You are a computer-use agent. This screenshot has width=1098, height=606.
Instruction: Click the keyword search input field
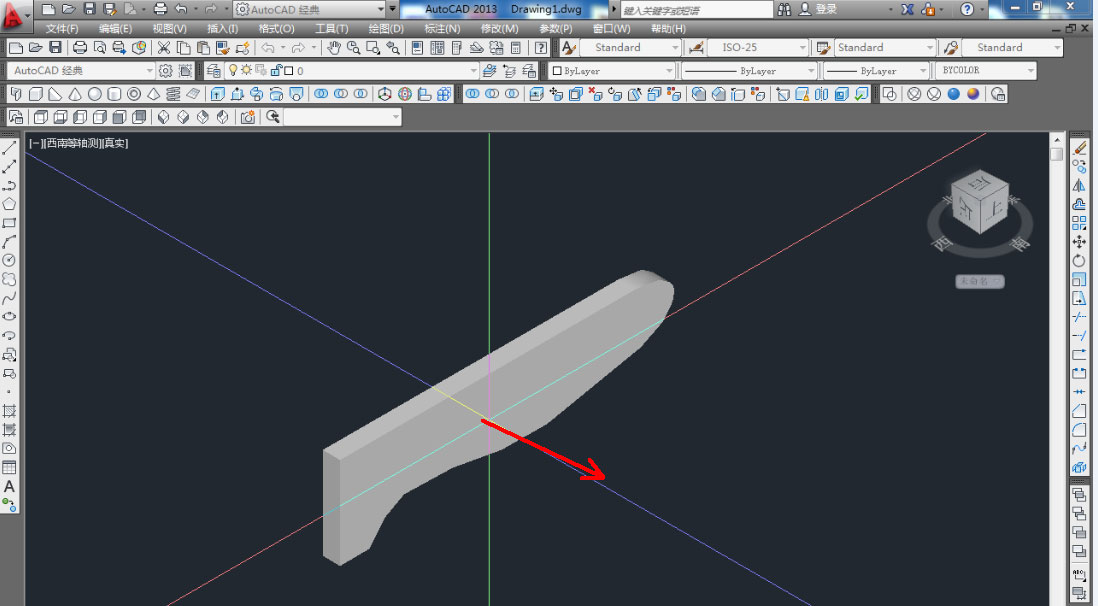coord(696,9)
